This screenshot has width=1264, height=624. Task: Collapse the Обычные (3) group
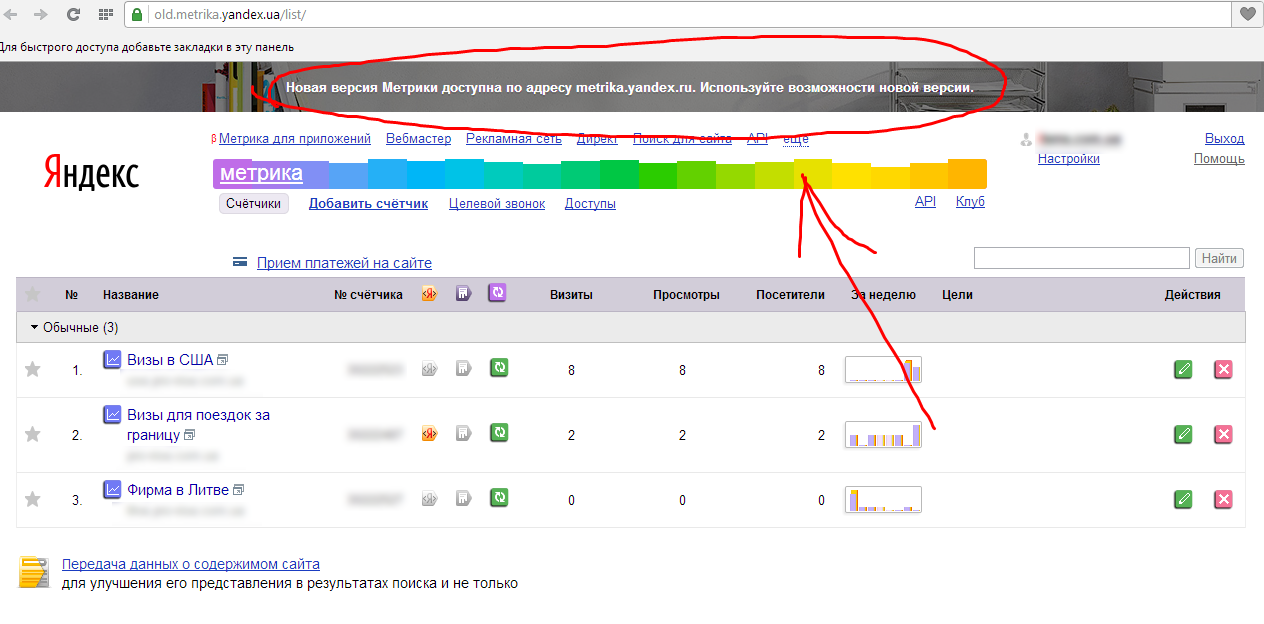[x=75, y=327]
